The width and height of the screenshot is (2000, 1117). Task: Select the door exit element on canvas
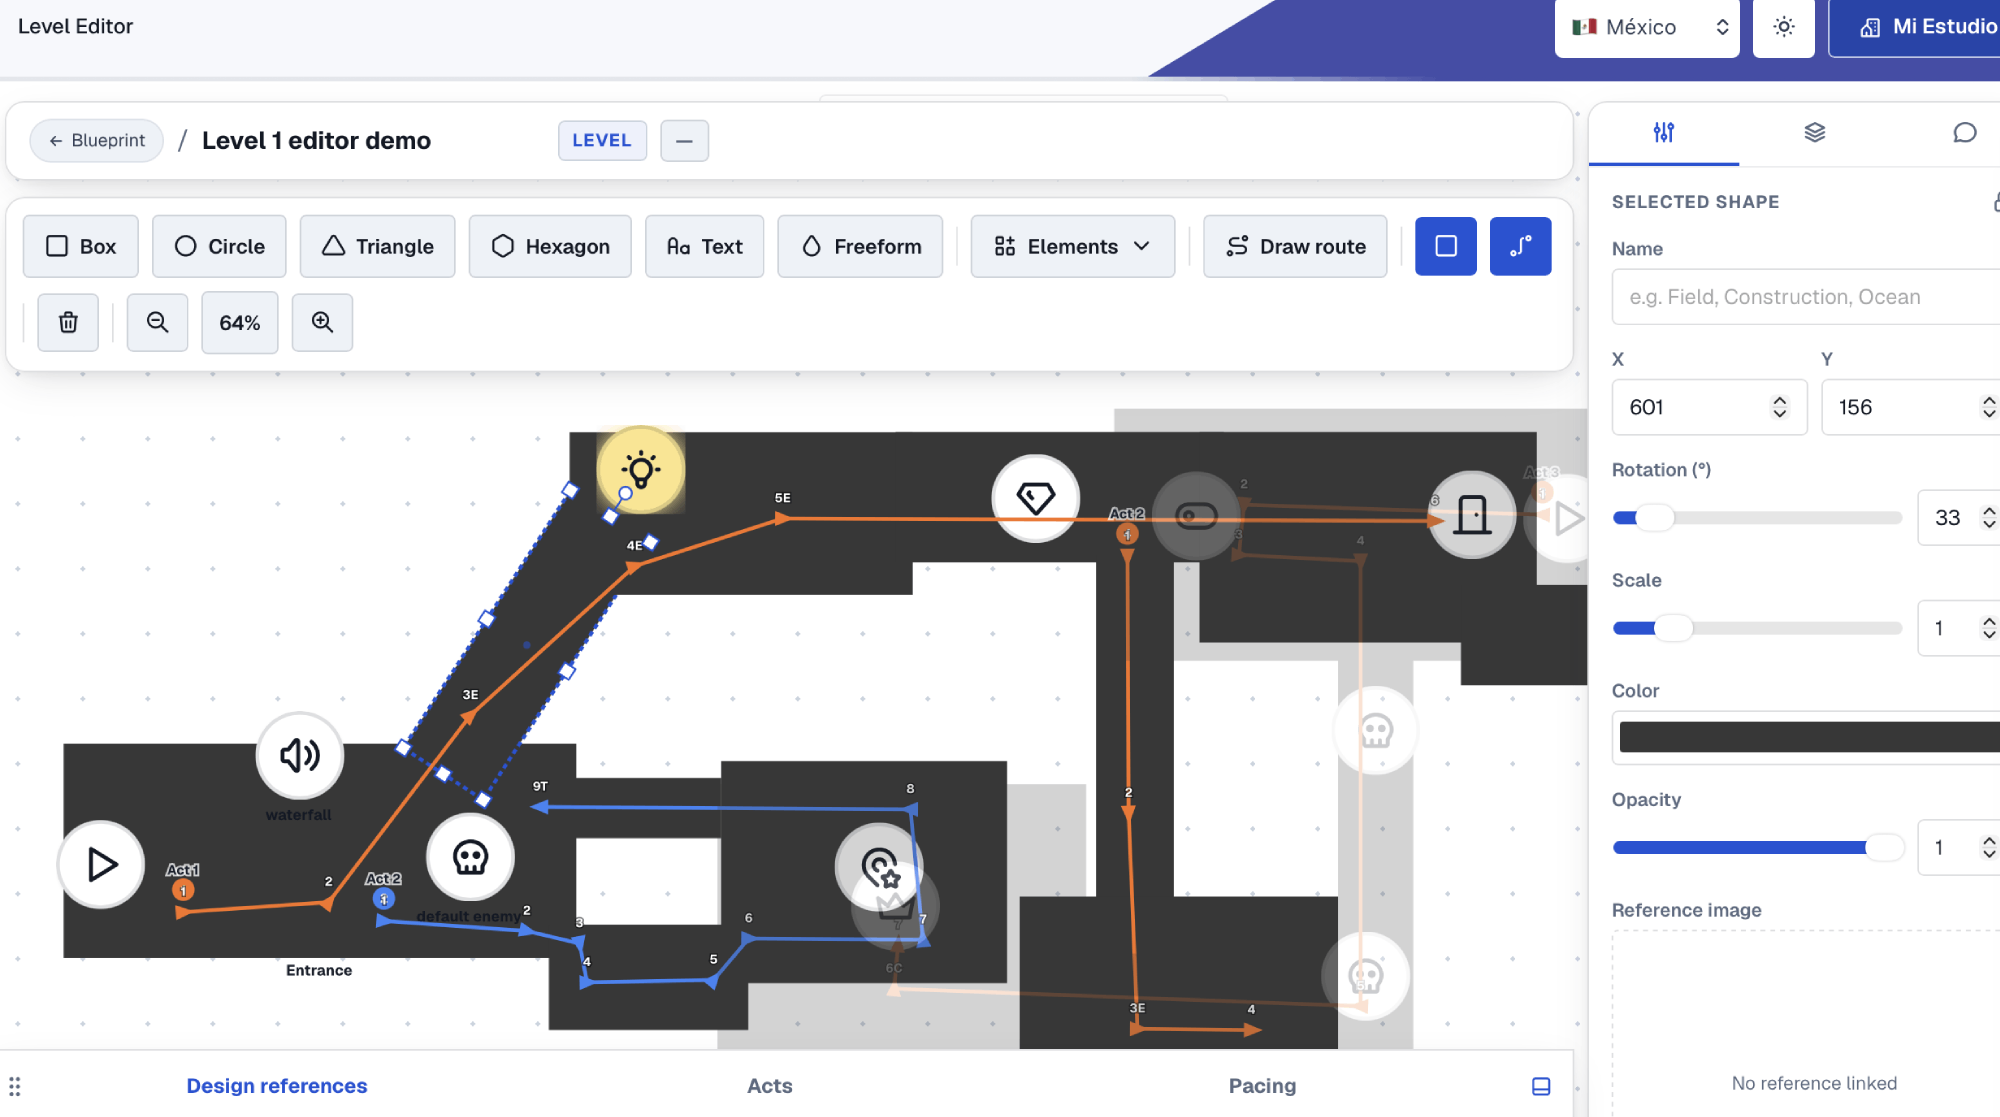[1472, 515]
